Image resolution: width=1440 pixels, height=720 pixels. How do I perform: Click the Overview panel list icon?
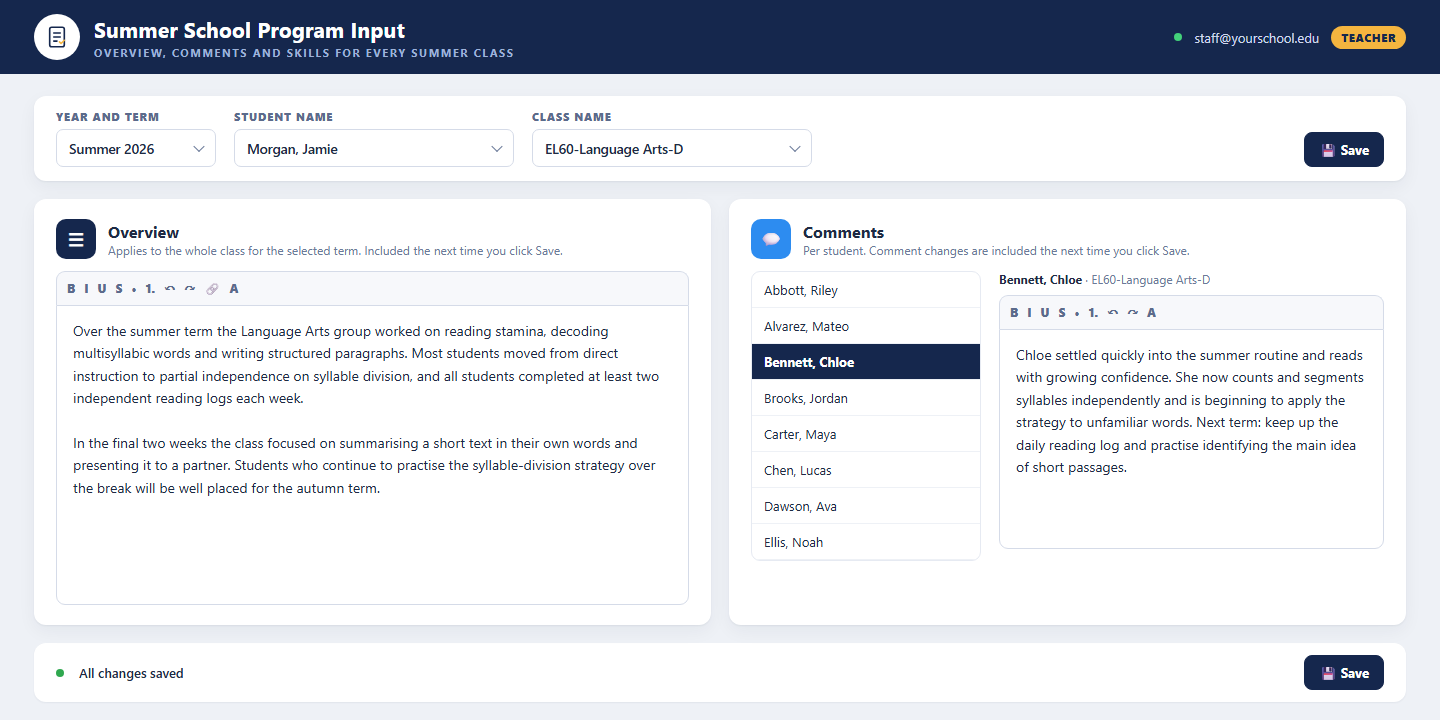pyautogui.click(x=76, y=239)
